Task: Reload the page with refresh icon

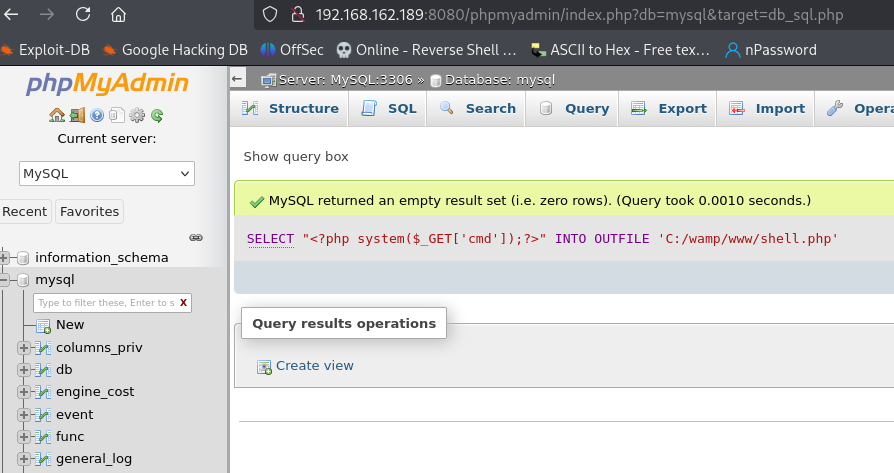Action: point(83,14)
